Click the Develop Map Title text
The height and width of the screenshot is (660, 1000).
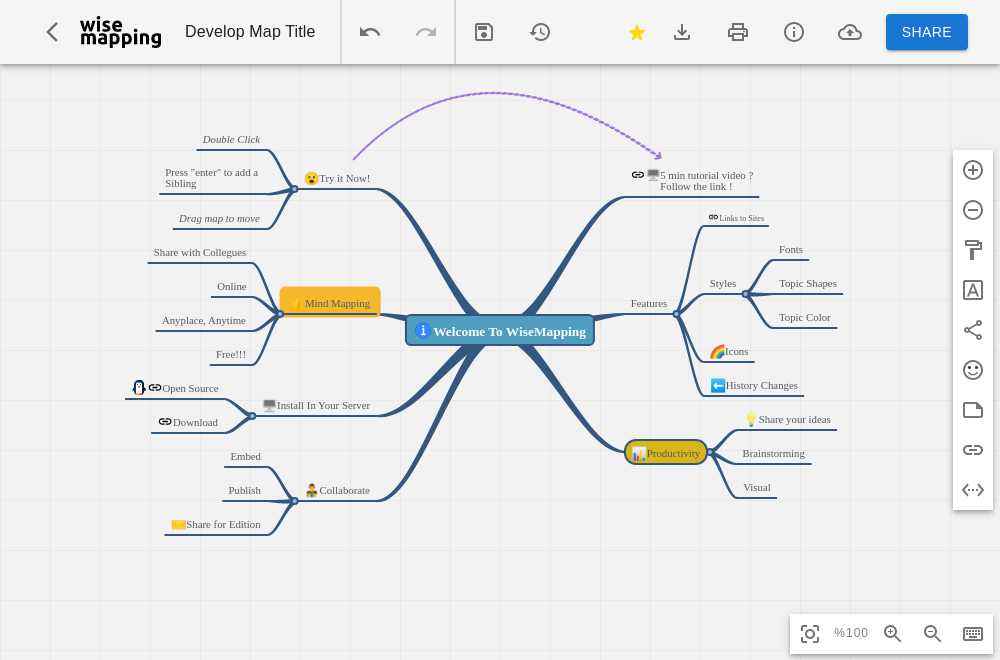[x=250, y=32]
